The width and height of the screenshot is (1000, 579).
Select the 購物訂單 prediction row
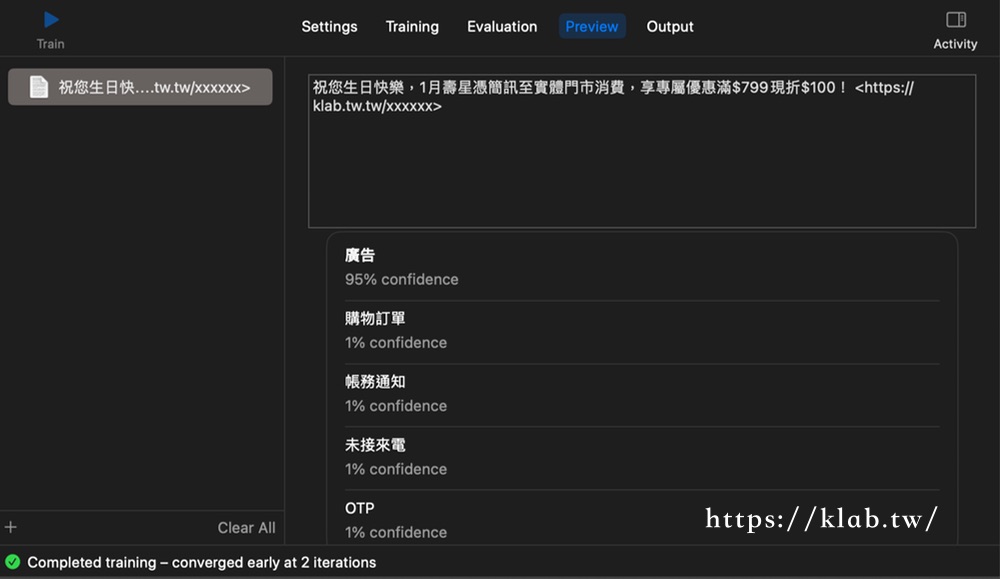pos(641,331)
